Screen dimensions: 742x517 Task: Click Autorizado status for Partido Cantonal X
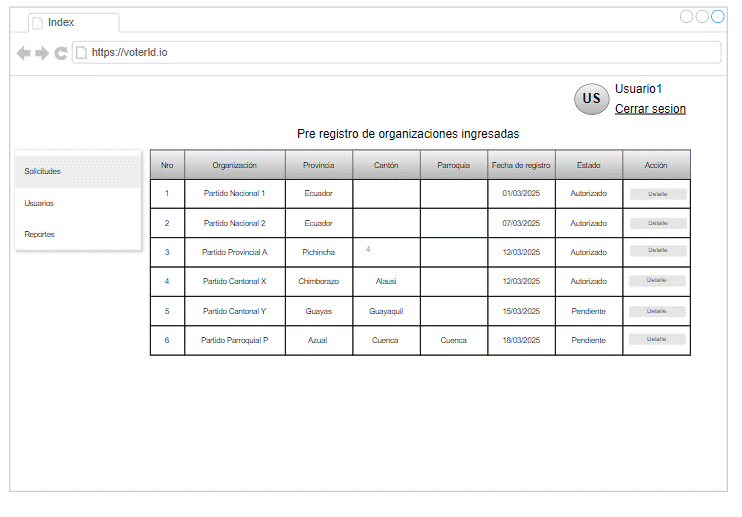tap(589, 281)
